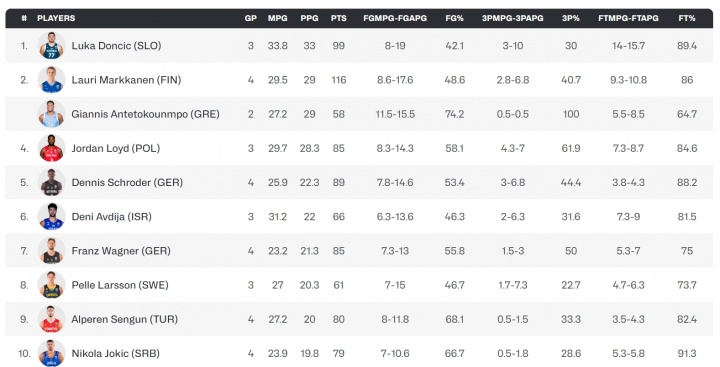
Task: Click Luka Doncic's player photo
Action: tap(51, 45)
